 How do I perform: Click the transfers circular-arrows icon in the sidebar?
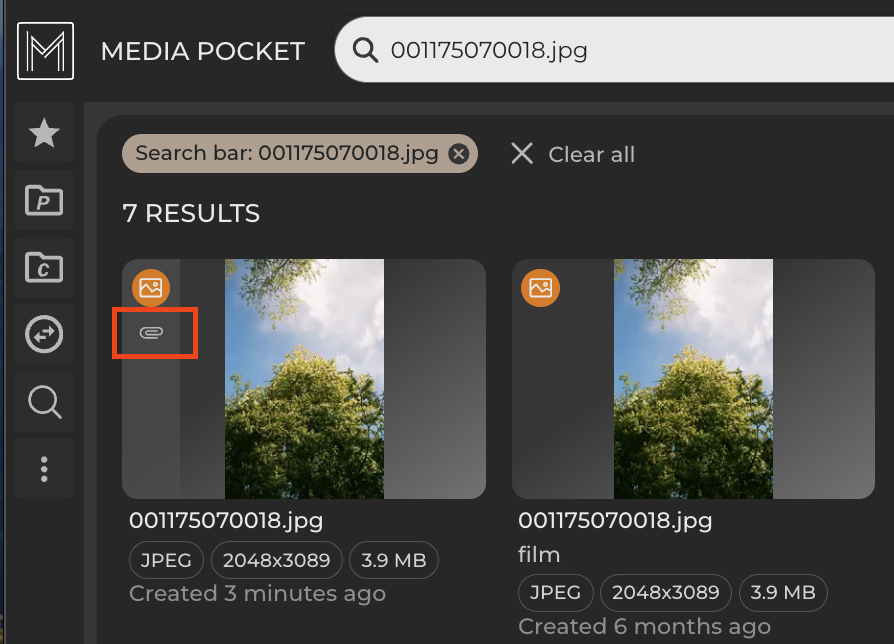click(x=43, y=334)
